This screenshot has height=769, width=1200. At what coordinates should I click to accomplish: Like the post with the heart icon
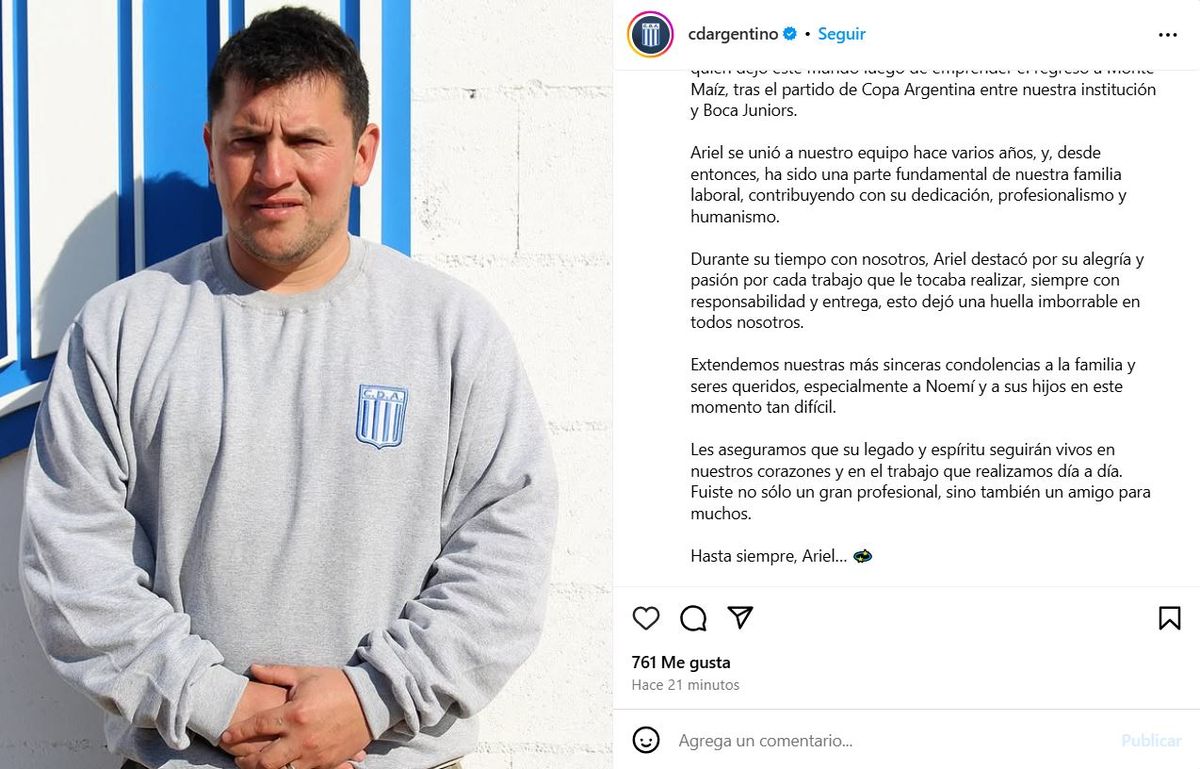pos(646,618)
